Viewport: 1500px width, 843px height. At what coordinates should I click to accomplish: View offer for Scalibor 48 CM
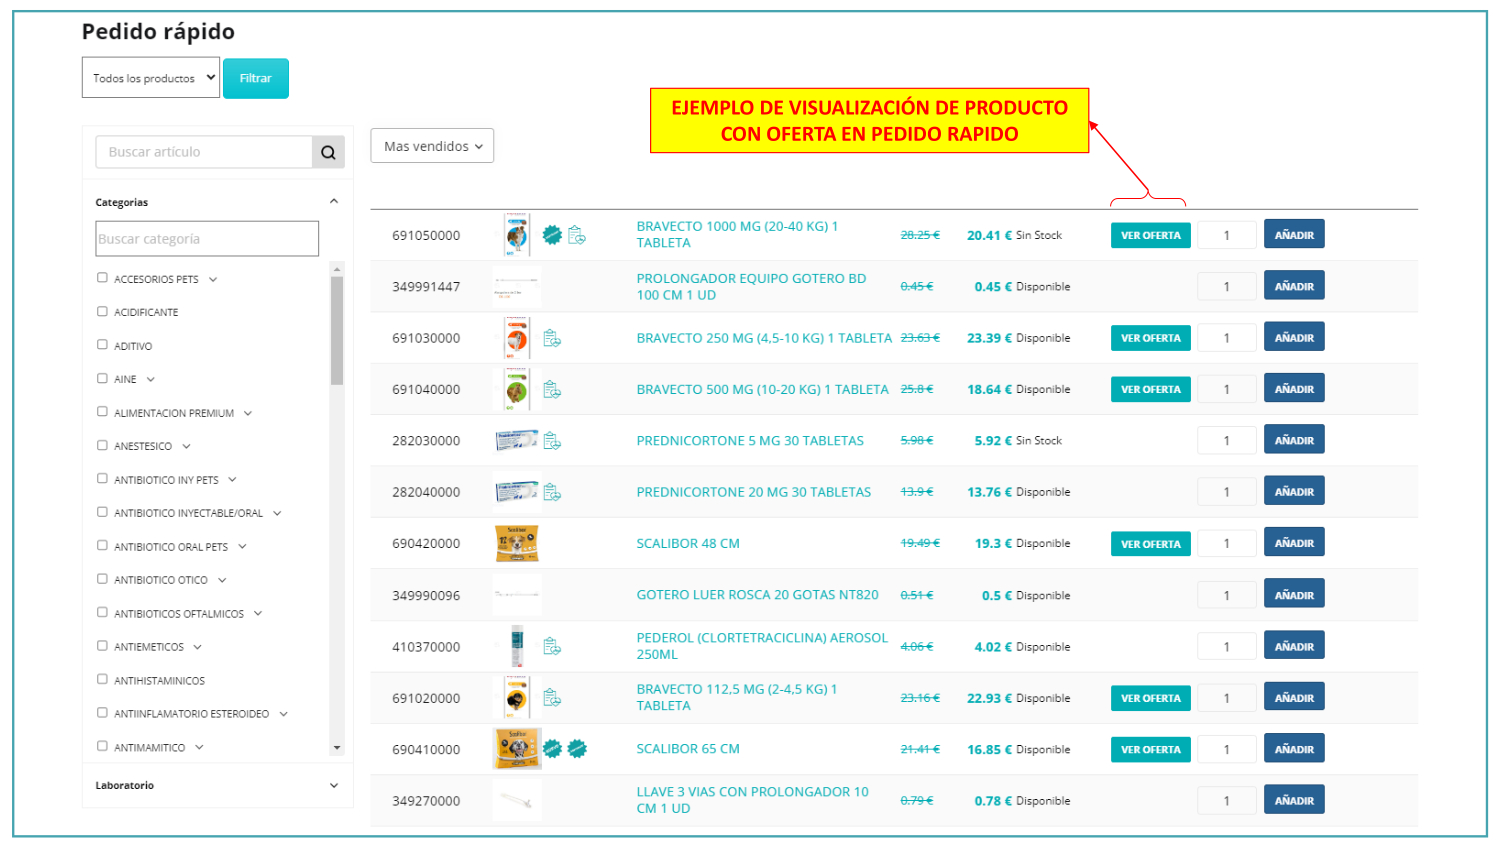pos(1151,544)
